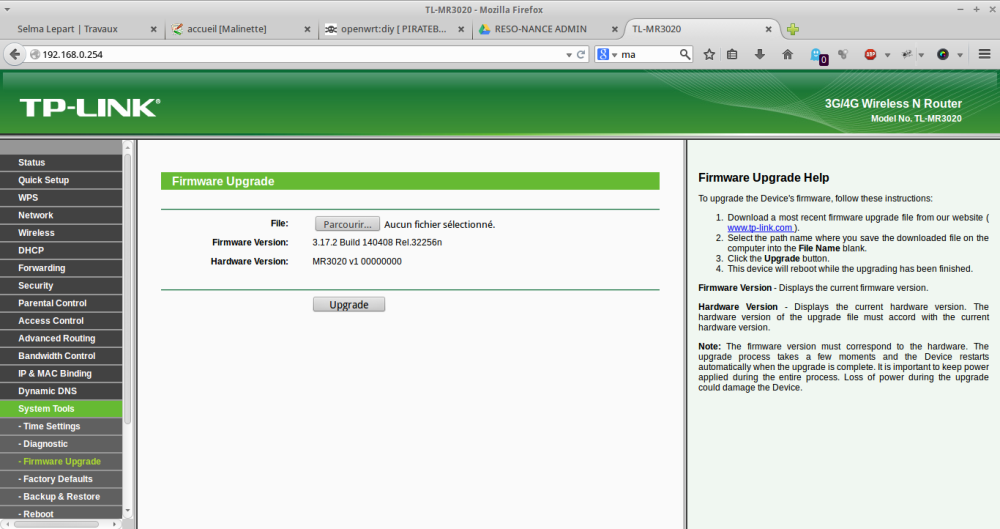This screenshot has height=529, width=1000.
Task: Open Time Settings submenu
Action: coord(61,426)
